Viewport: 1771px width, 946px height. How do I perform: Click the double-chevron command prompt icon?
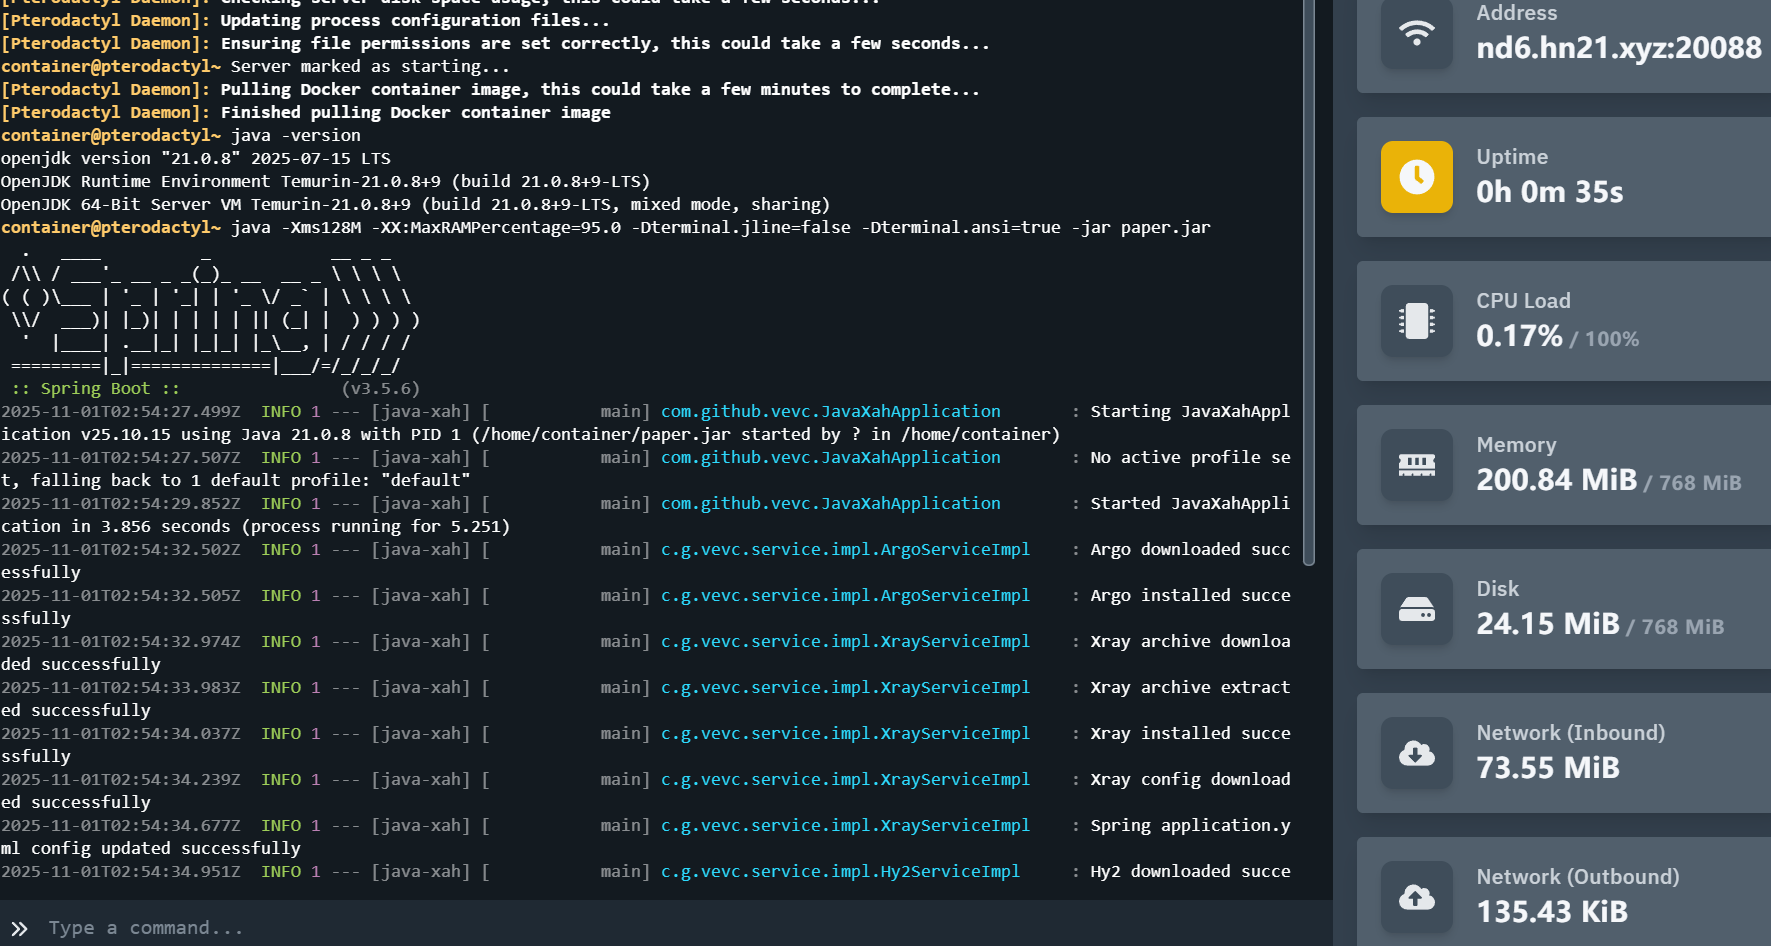(19, 928)
